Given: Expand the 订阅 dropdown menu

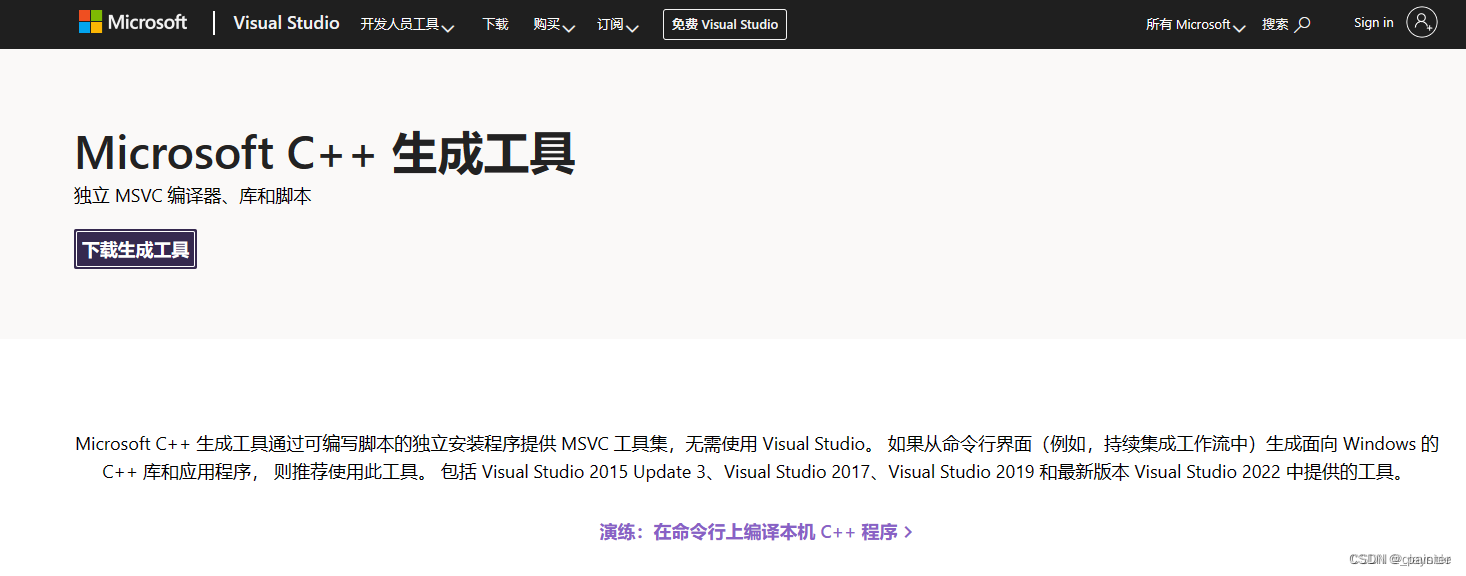Looking at the screenshot, I should click(x=618, y=24).
